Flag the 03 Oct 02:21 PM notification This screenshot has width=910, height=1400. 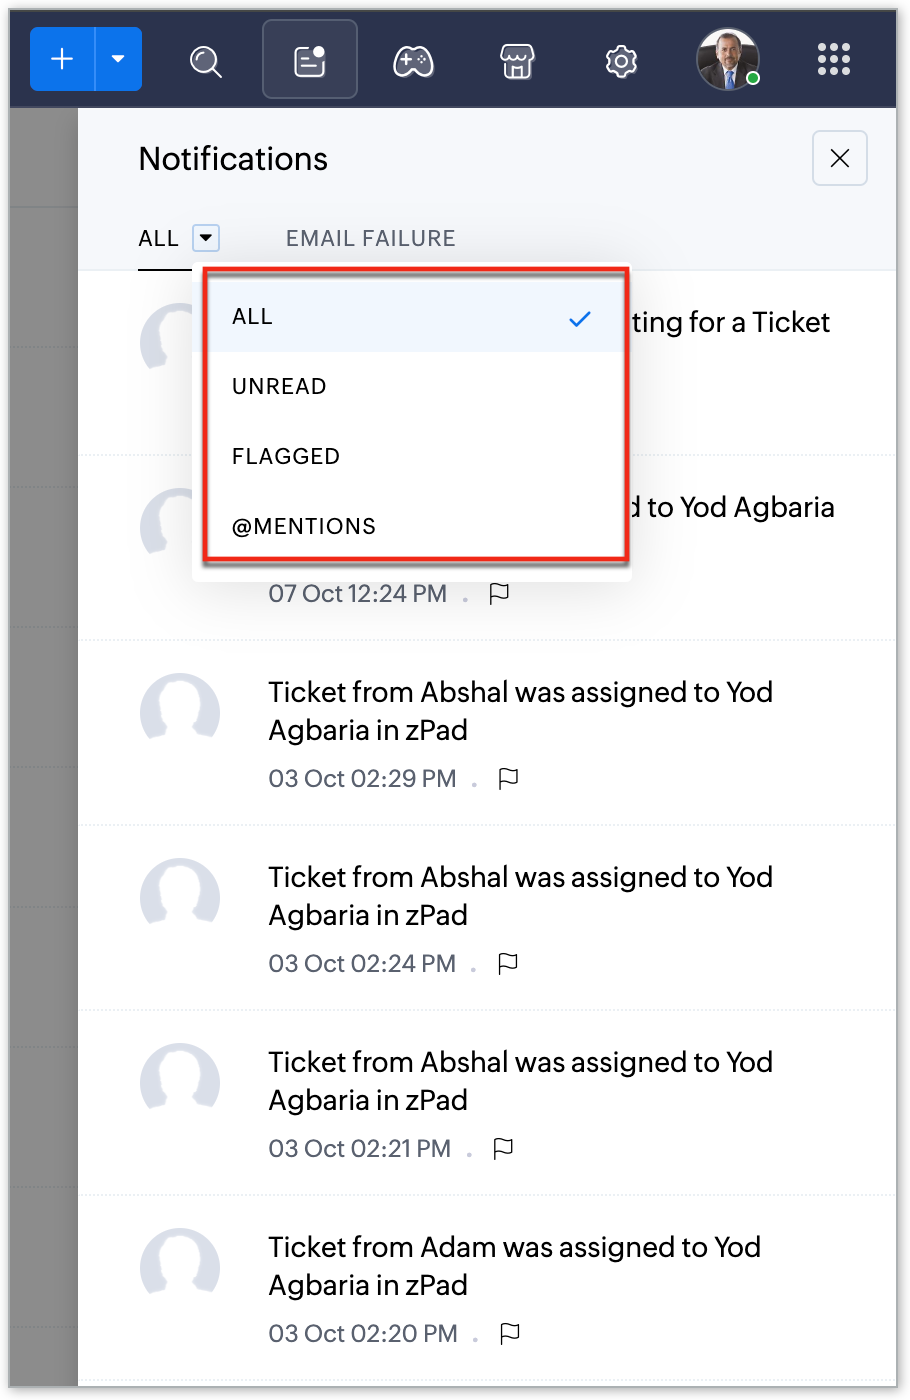pos(503,1148)
